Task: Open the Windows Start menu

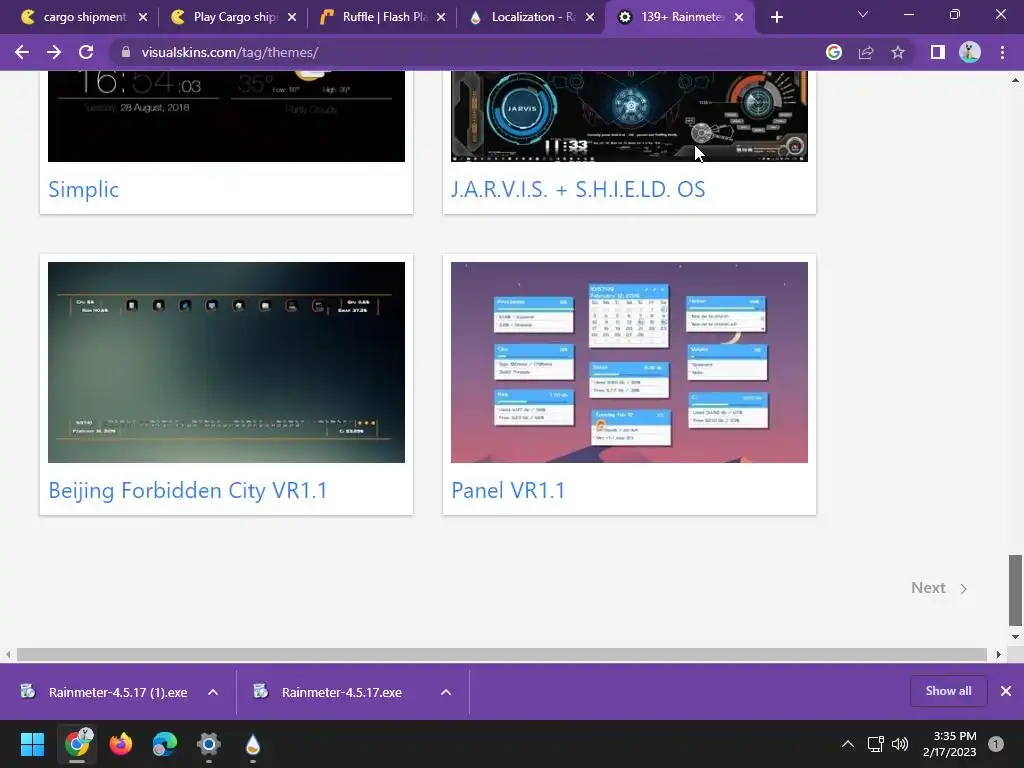Action: (x=32, y=744)
